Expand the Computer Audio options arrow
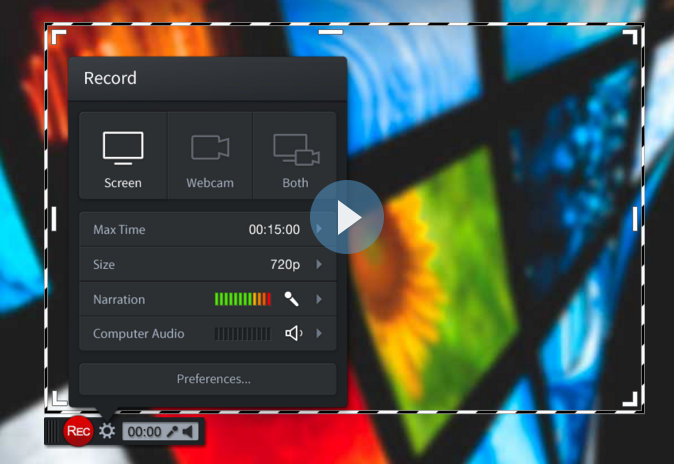This screenshot has width=674, height=464. point(319,333)
